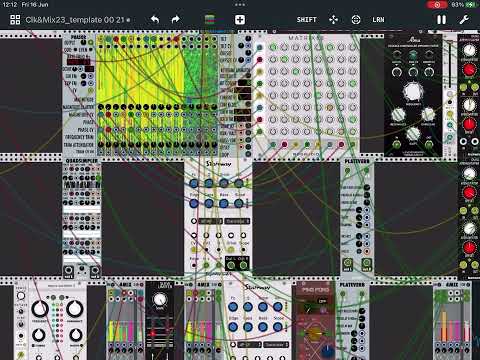Open right dropdown display on middle Stairway
The image size is (480, 360).
pos(237,221)
